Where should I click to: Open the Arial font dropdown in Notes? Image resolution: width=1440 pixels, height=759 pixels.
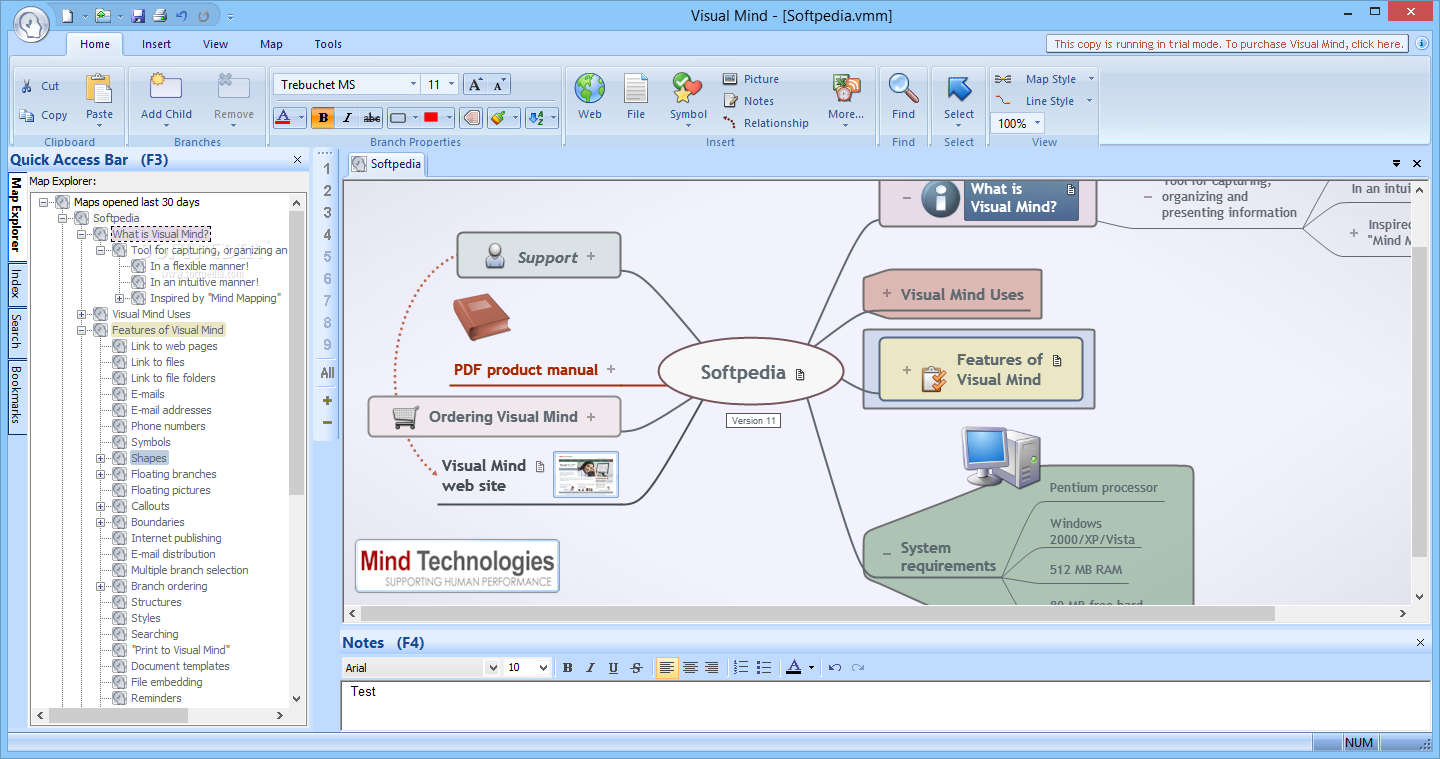pyautogui.click(x=492, y=668)
